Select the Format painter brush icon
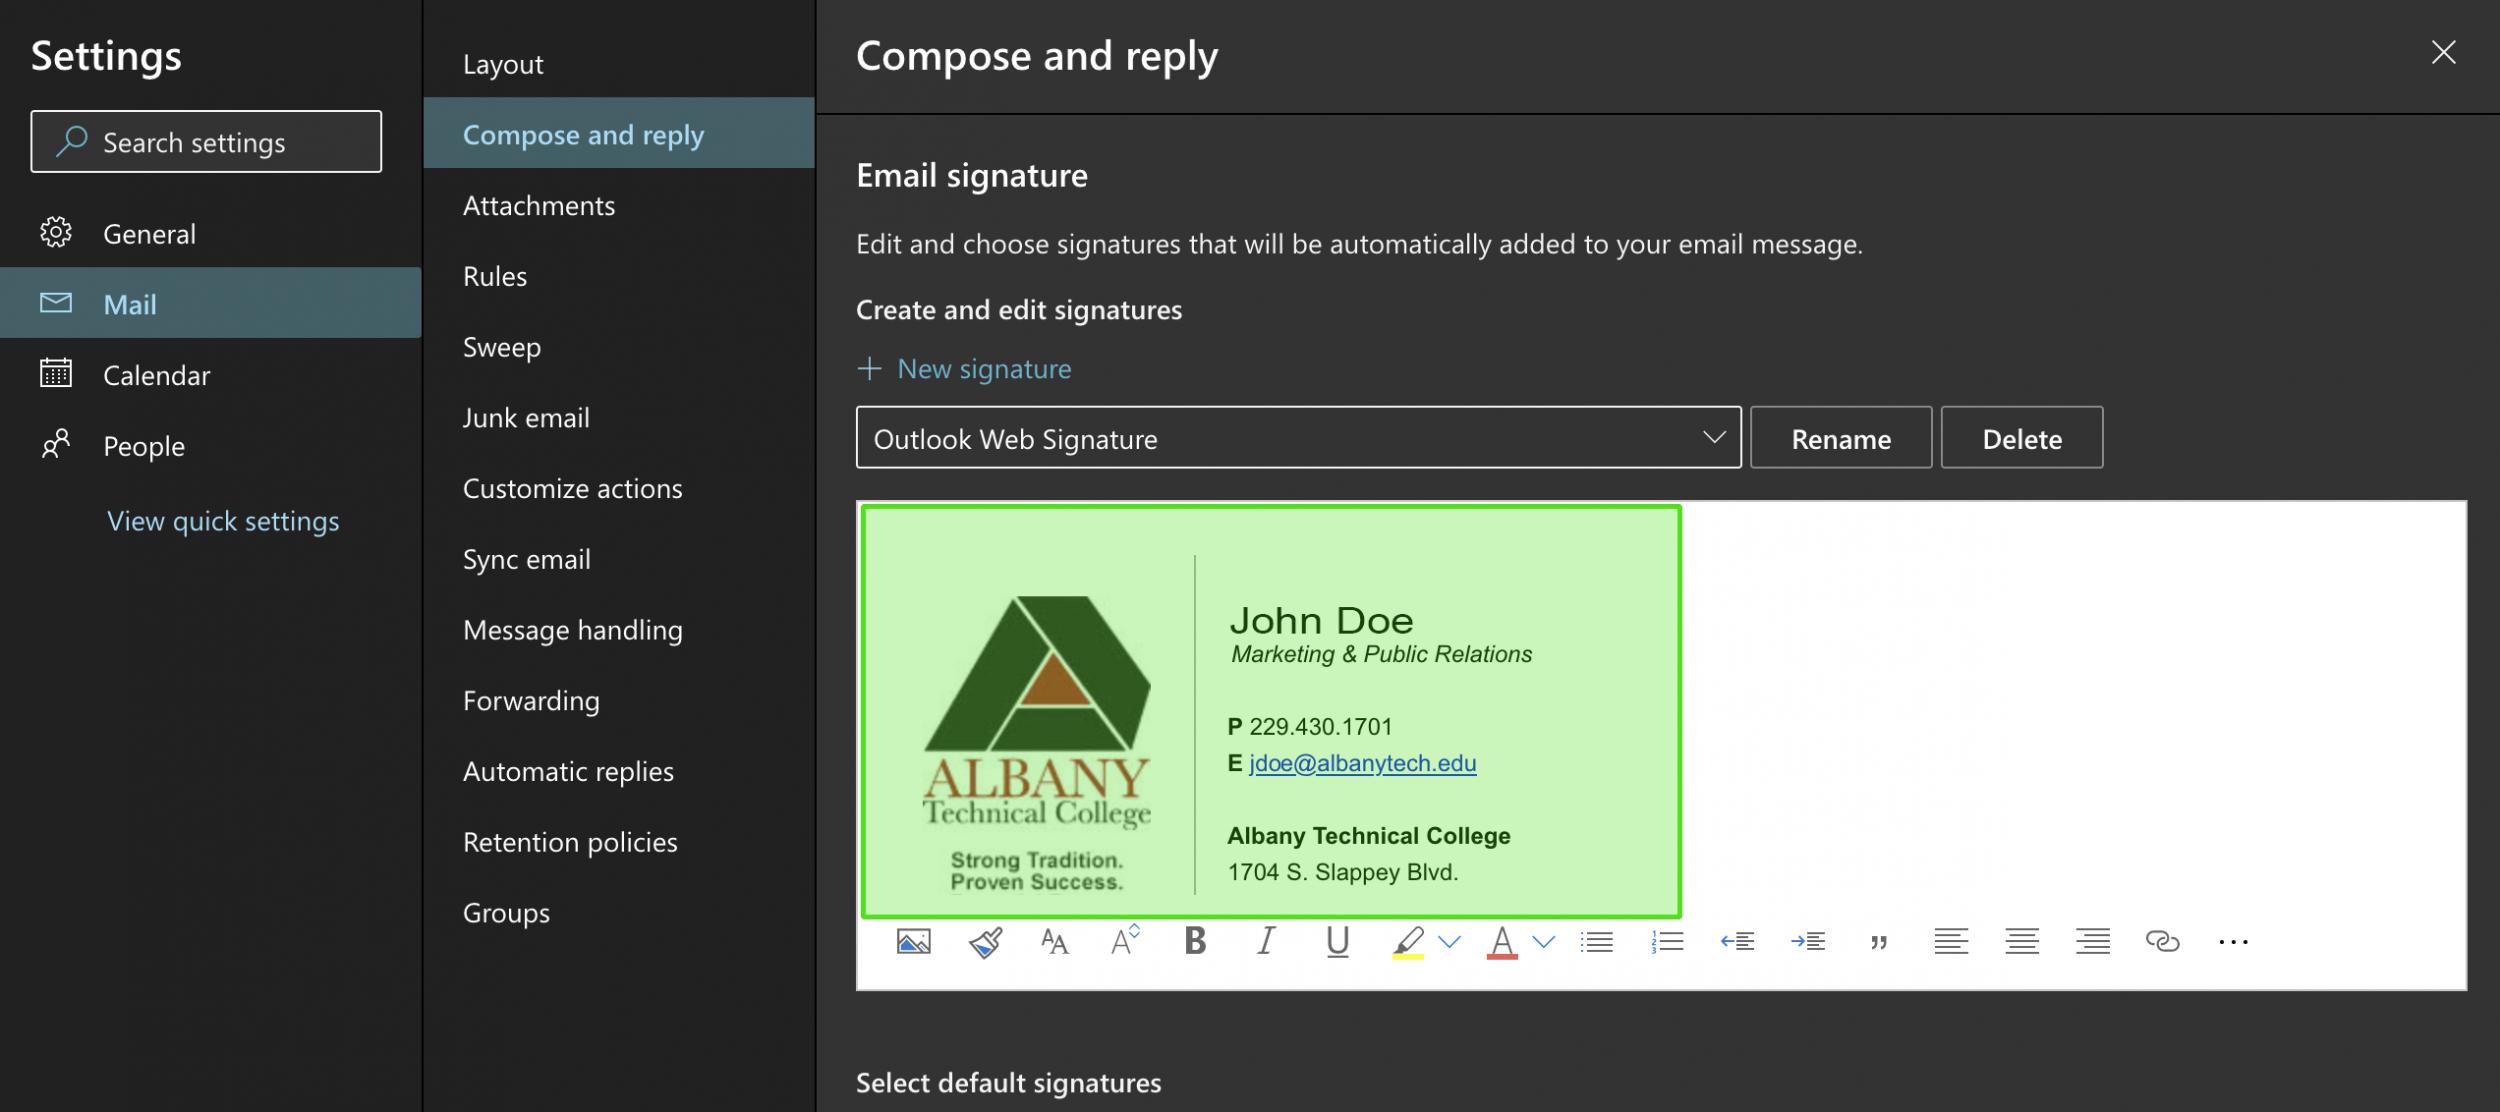Screen dimensions: 2500x1112 985,941
